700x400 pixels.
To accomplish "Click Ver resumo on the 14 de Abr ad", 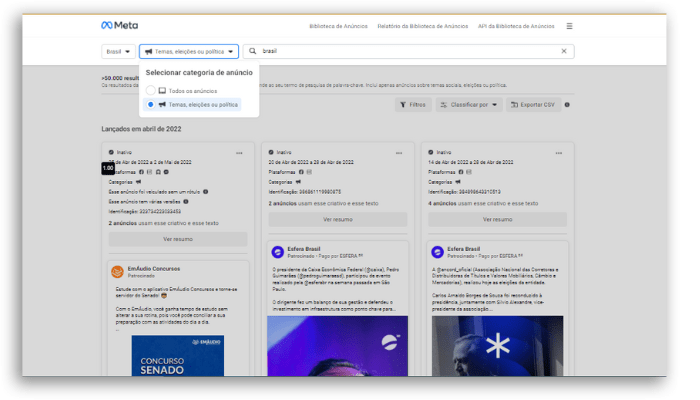I will coord(497,220).
